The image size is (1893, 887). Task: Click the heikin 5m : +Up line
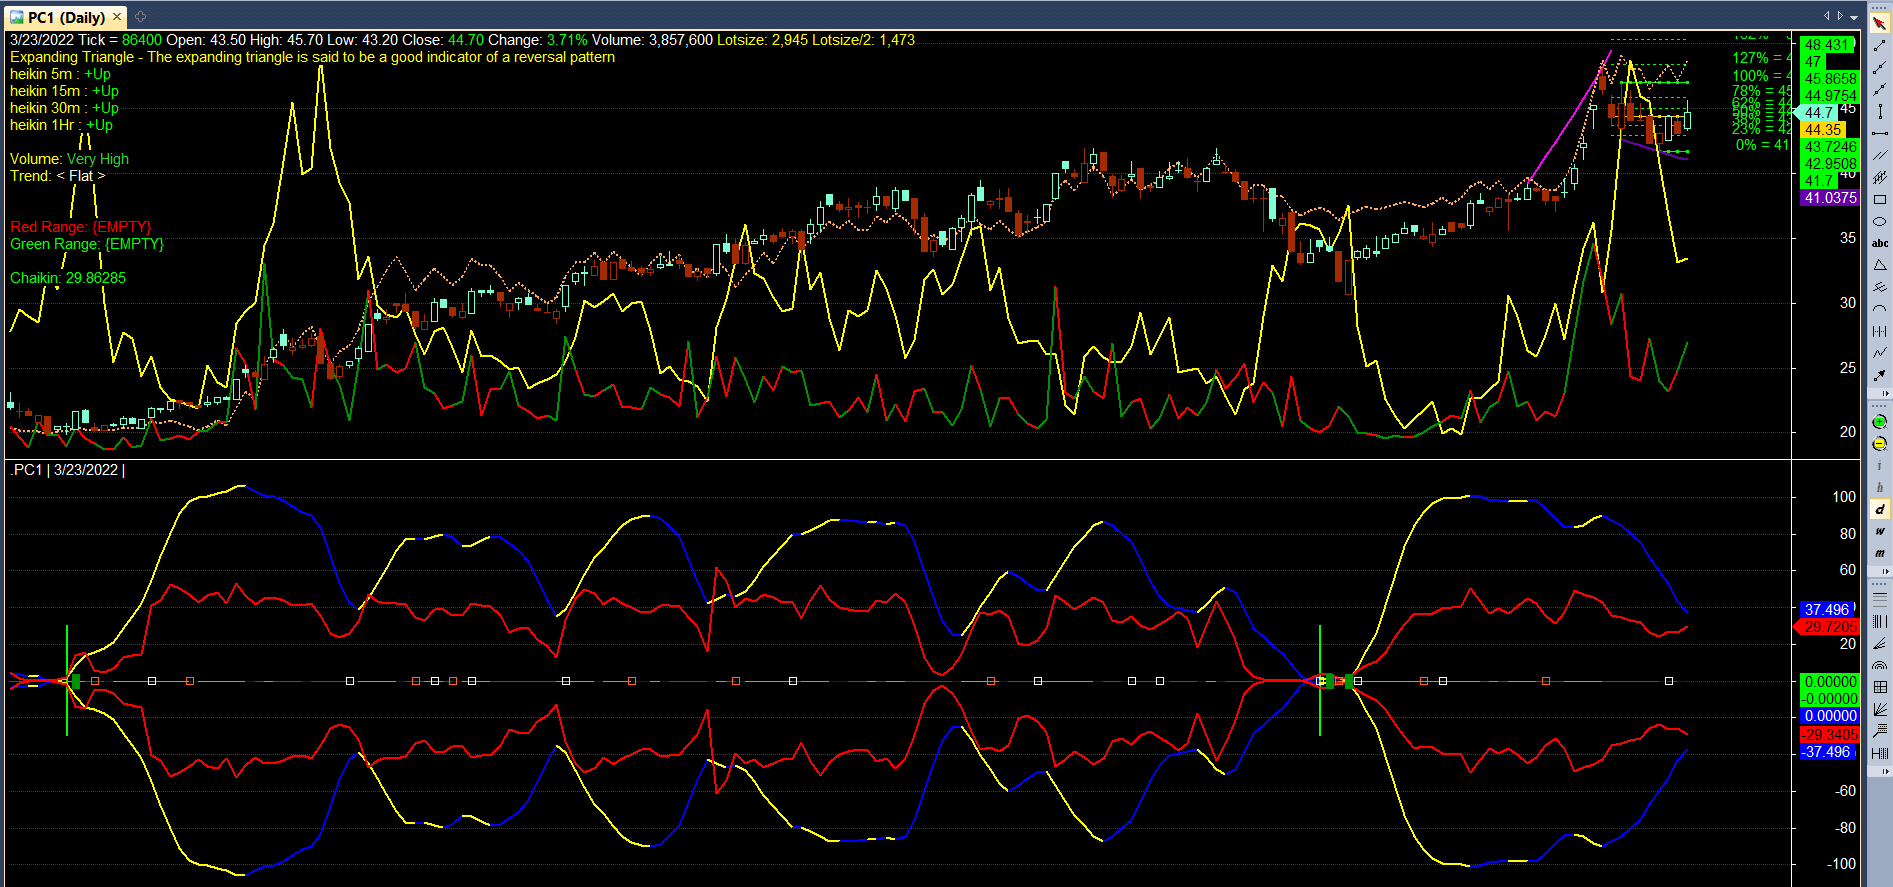pyautogui.click(x=60, y=74)
